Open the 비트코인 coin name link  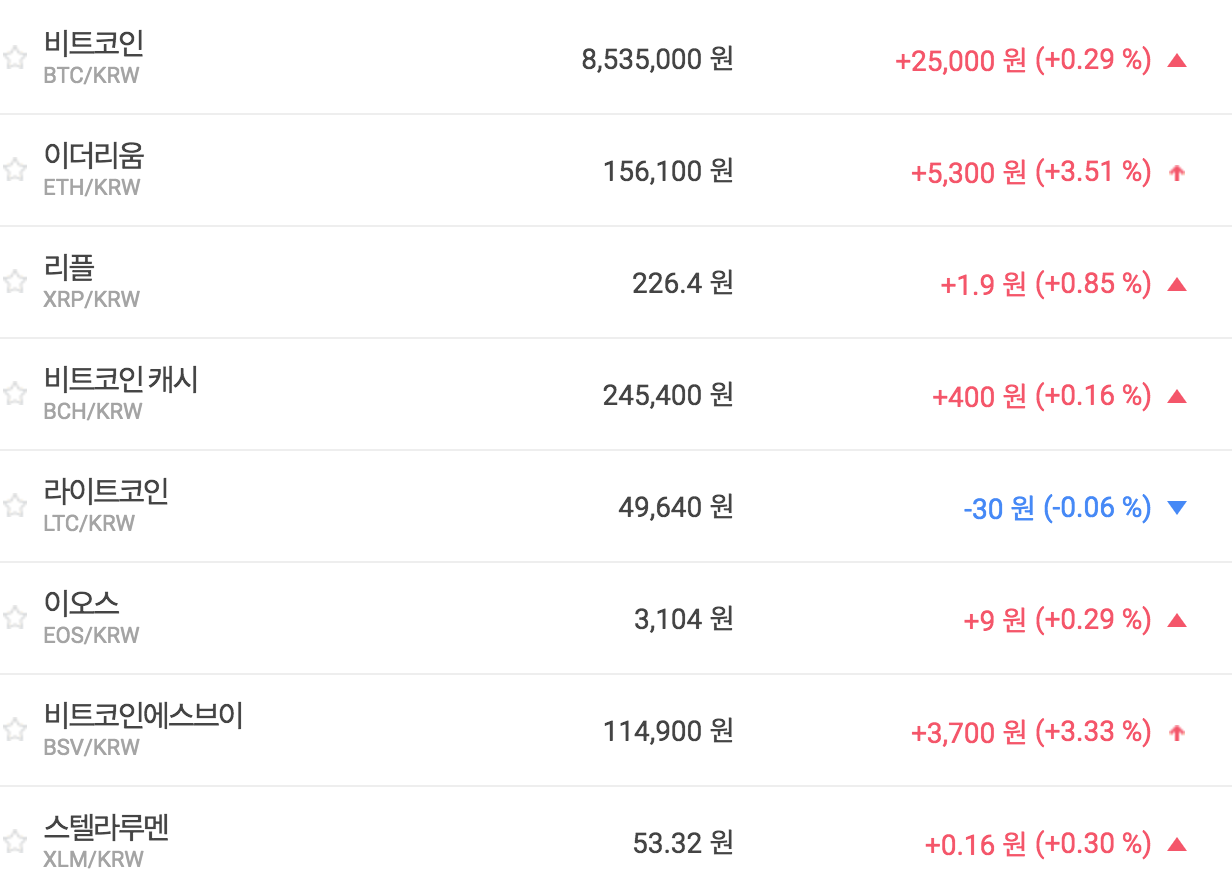tap(94, 44)
